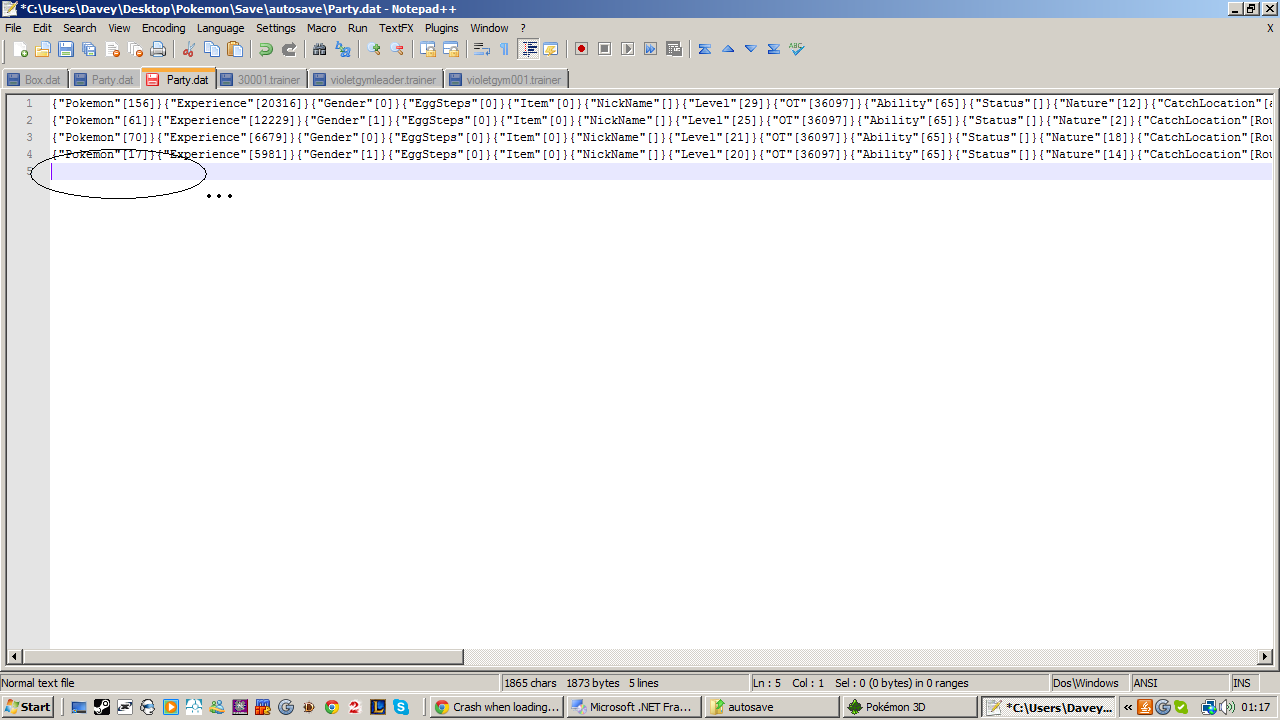Switch to the Box.dat tab
1280x720 pixels.
pos(35,79)
